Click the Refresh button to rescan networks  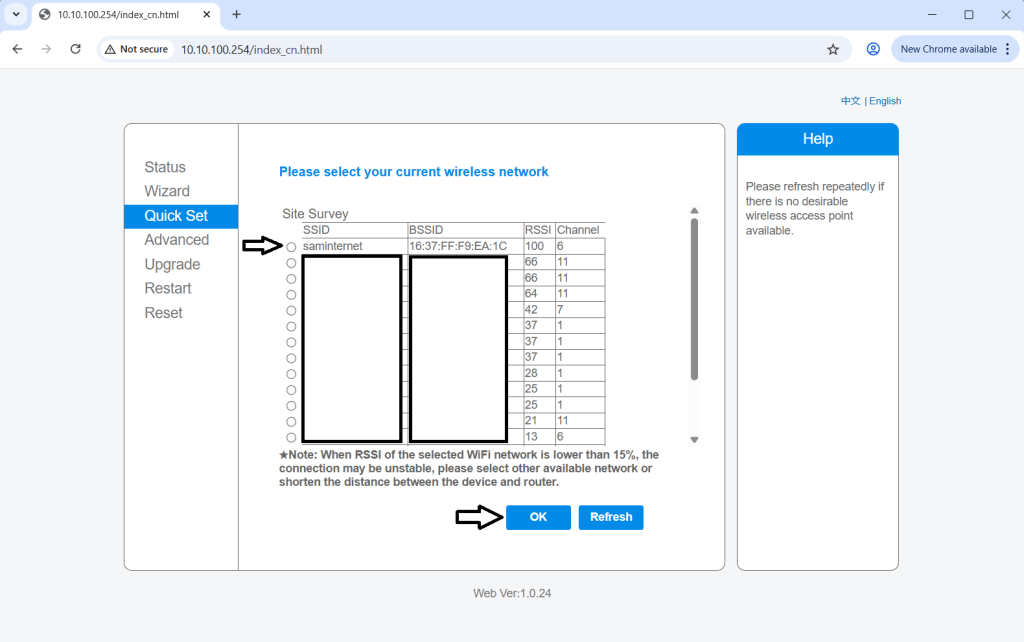610,517
